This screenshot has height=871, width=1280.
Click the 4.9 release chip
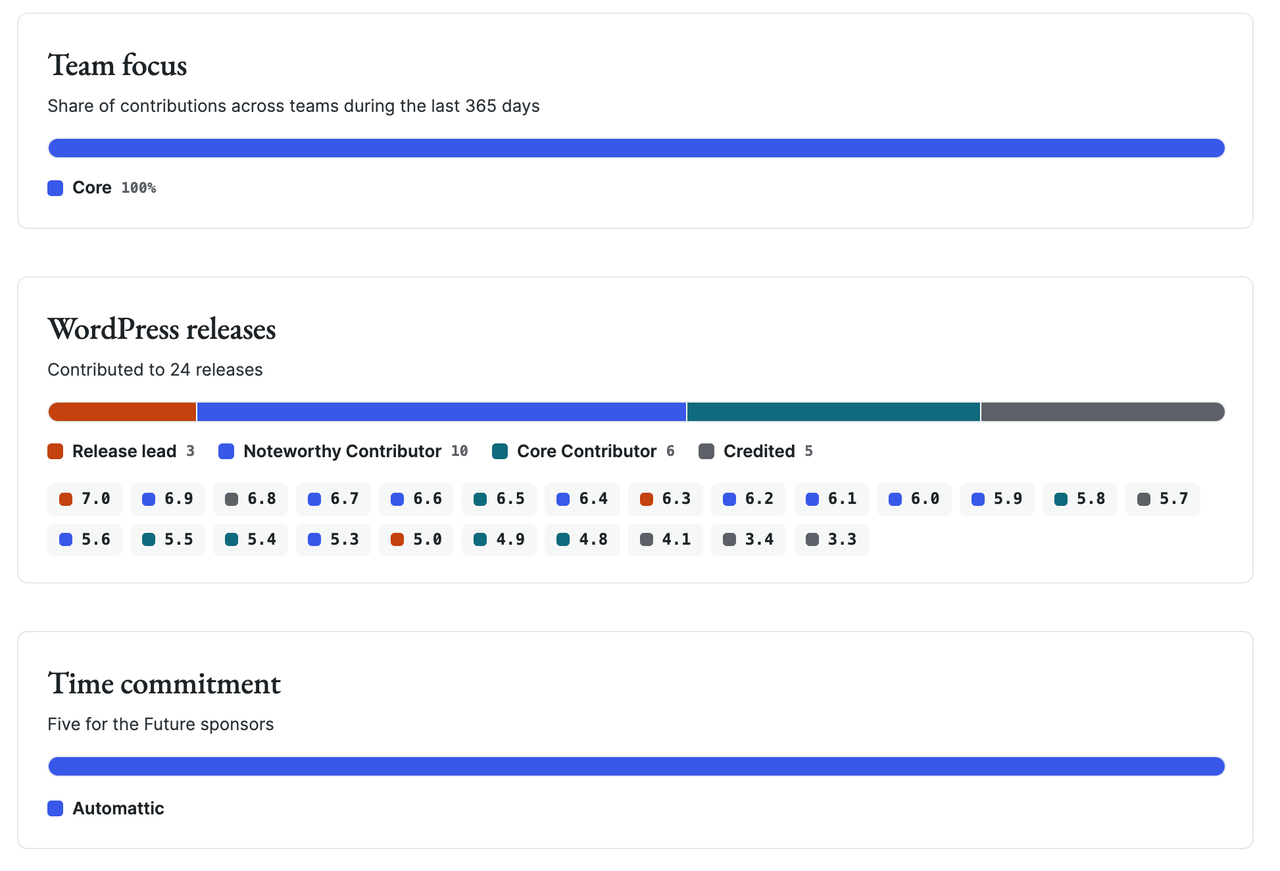pos(499,539)
